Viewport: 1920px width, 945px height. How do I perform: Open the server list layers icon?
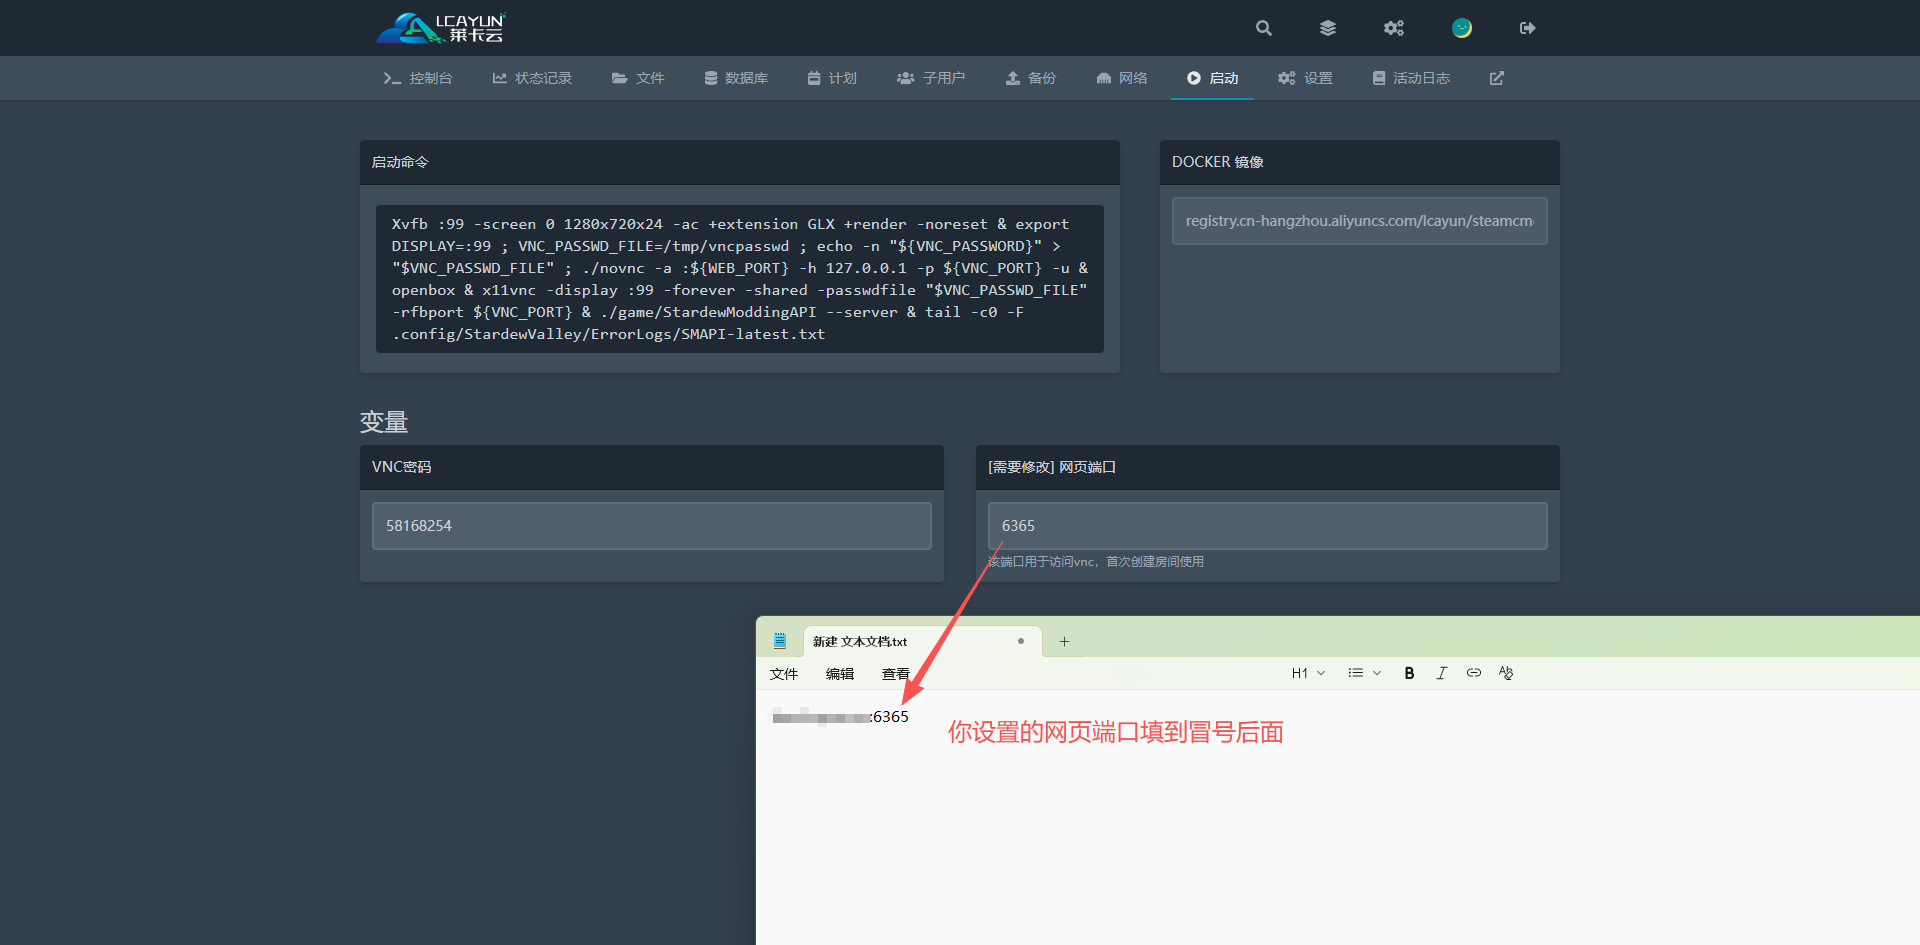[x=1328, y=28]
